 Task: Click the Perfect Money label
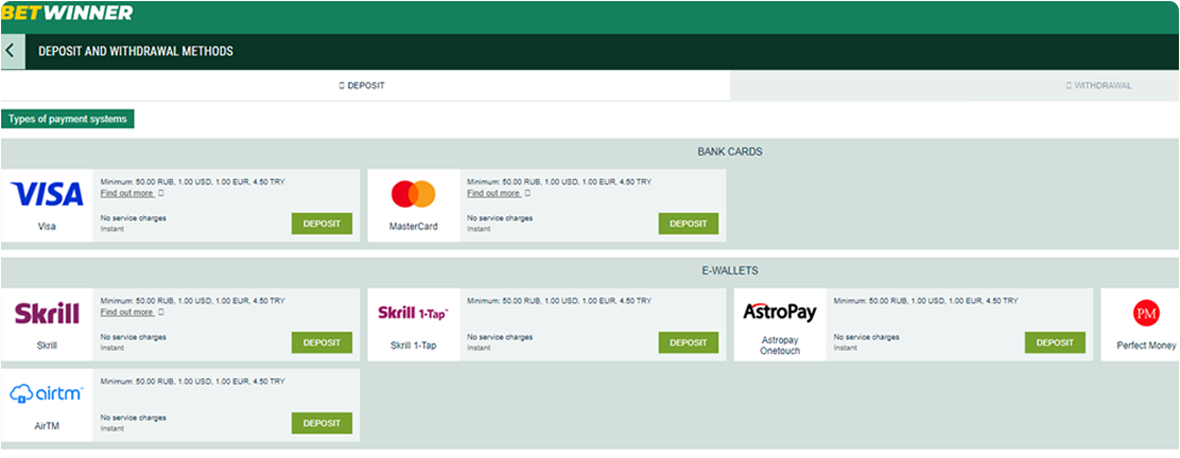pos(1146,345)
